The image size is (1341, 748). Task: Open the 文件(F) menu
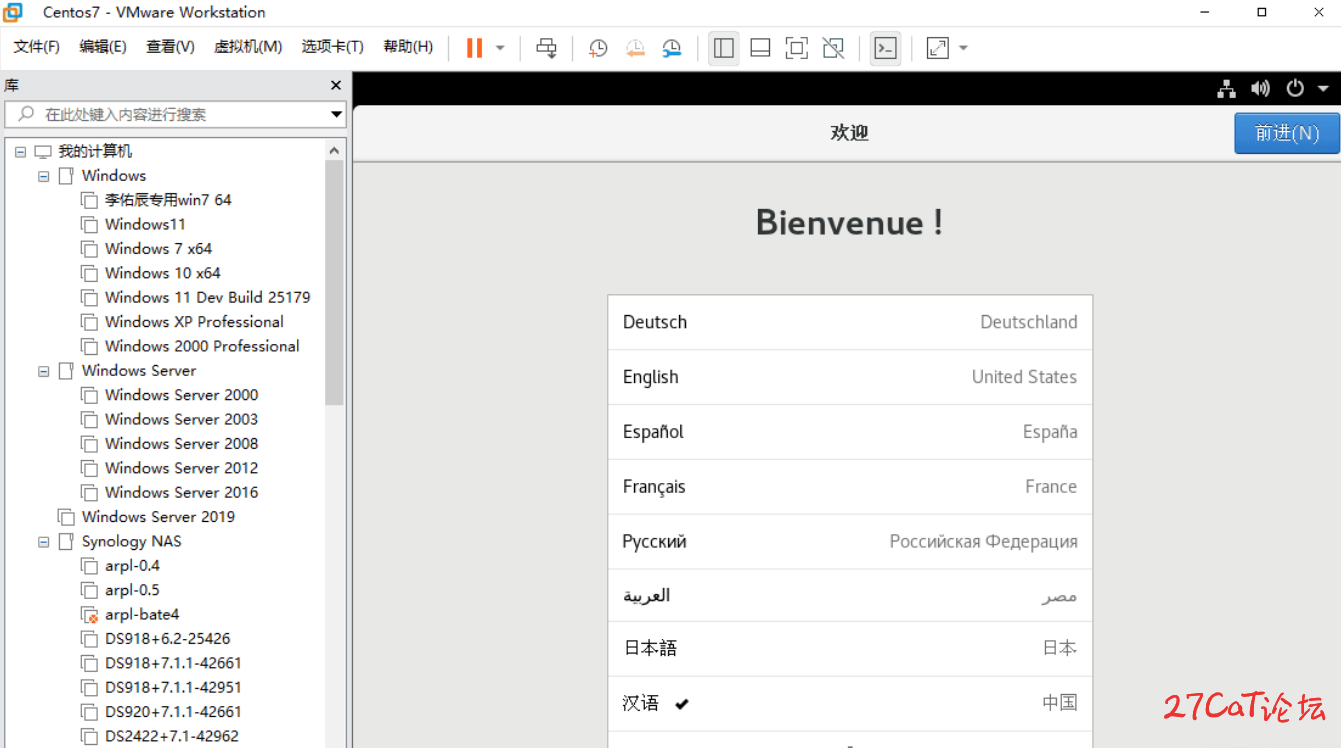(37, 47)
